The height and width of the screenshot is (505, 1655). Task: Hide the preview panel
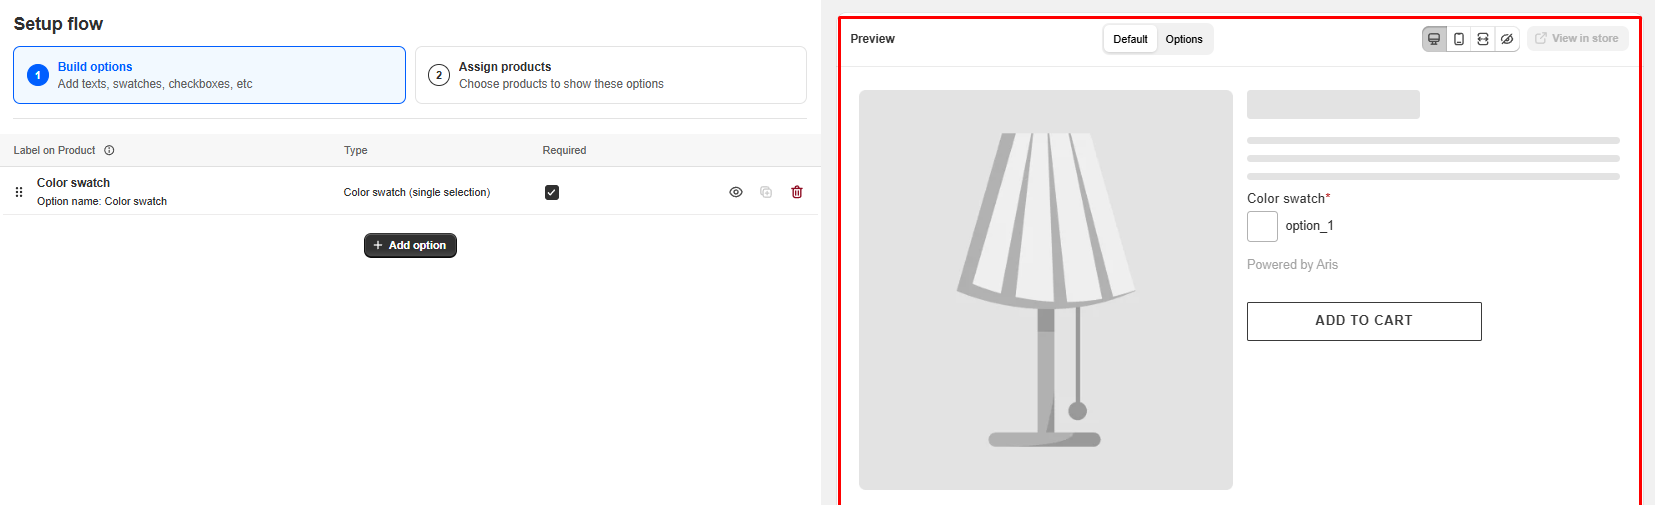pos(1507,39)
